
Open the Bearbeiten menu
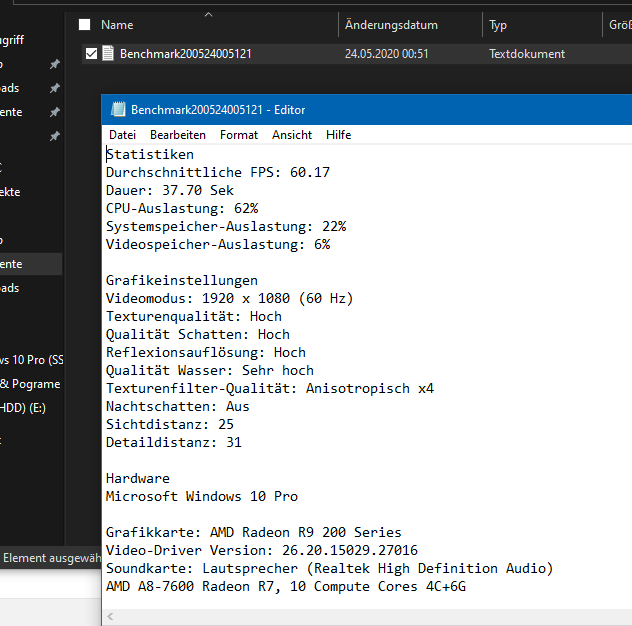178,135
